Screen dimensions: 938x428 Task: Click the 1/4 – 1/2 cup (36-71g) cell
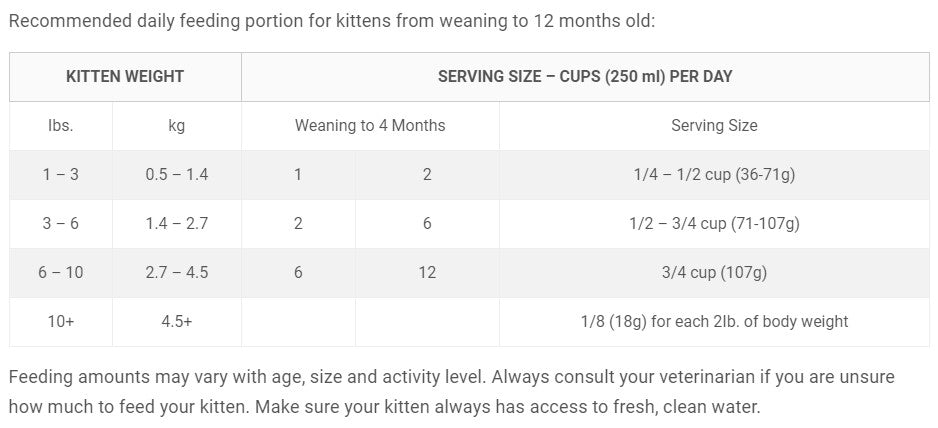pos(714,175)
